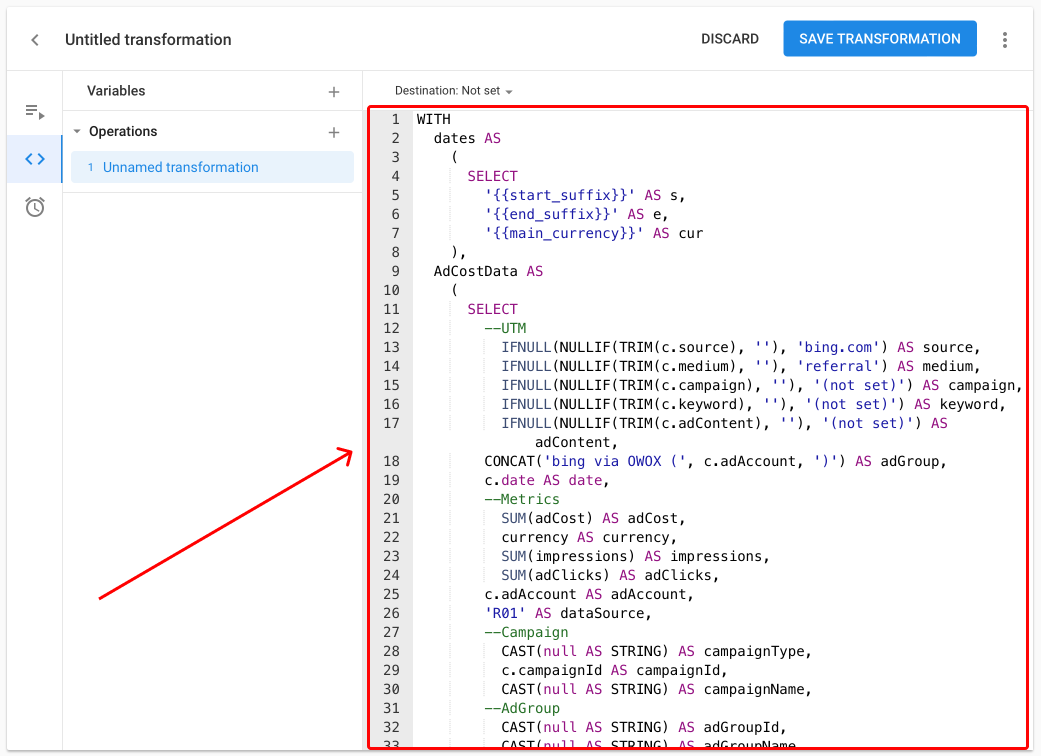1041x756 pixels.
Task: Click the --Campaign comment line
Action: tap(526, 633)
